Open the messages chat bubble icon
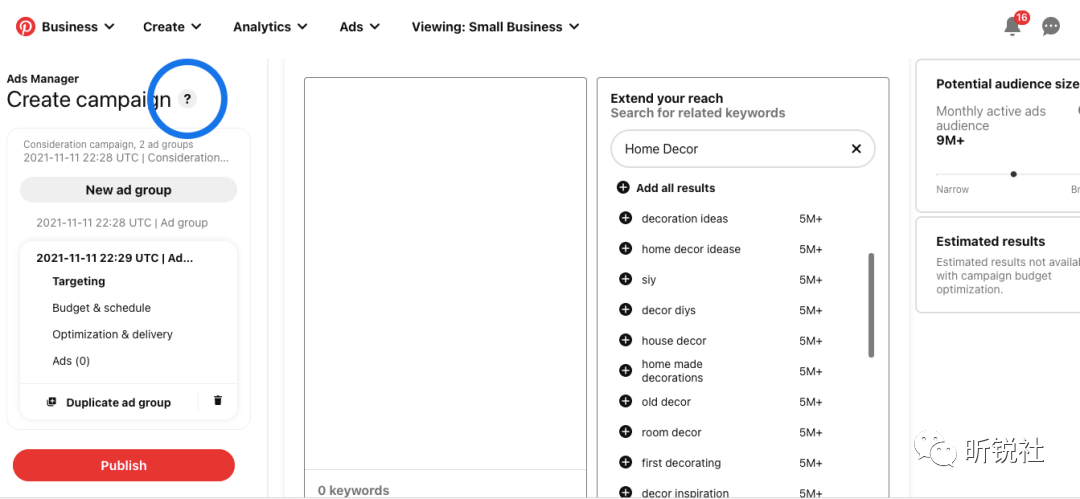Viewport: 1080px width, 499px height. coord(1051,27)
